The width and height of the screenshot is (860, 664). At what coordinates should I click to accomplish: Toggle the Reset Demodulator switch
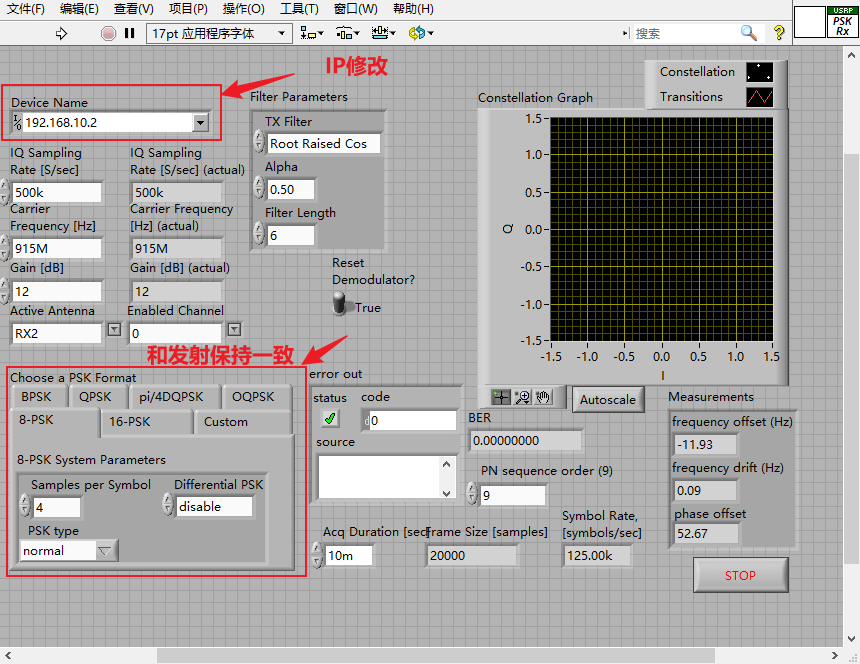pyautogui.click(x=340, y=303)
